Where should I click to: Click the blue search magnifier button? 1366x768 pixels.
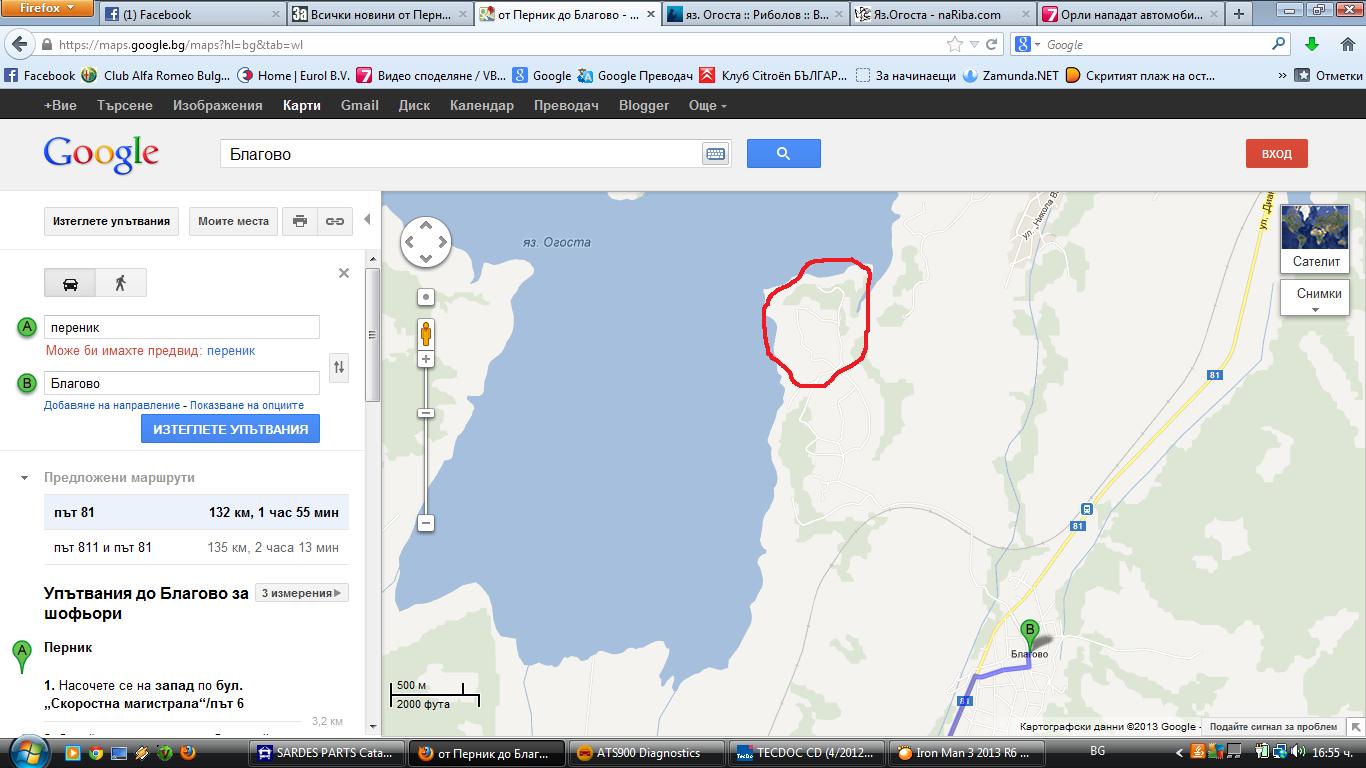[x=783, y=154]
